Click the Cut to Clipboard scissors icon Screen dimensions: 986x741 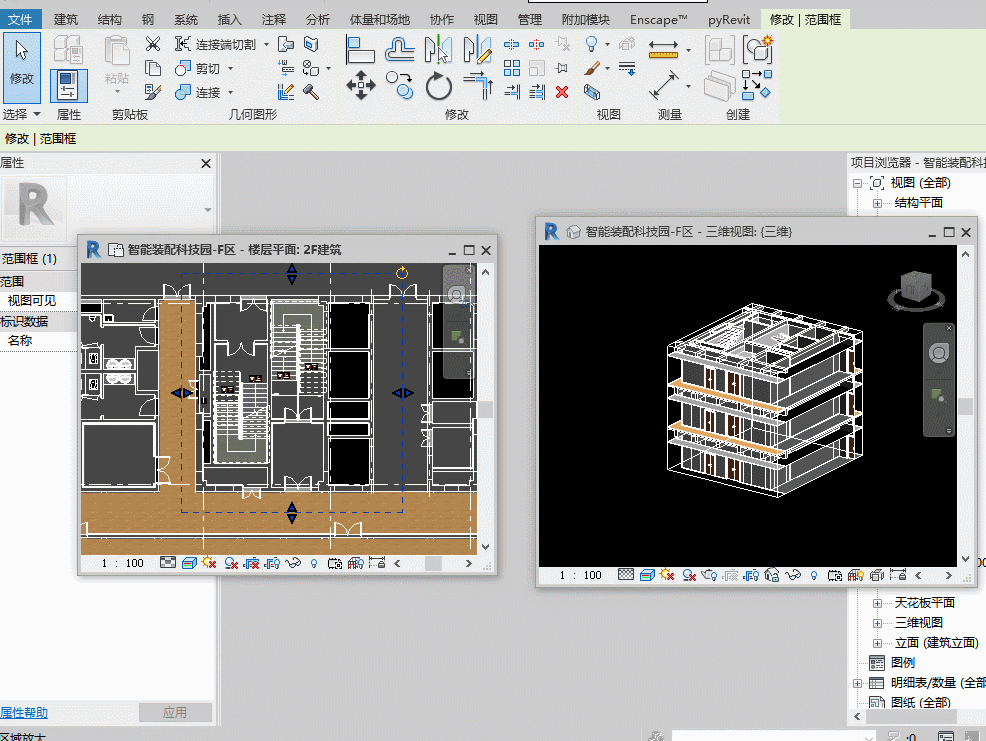pos(152,44)
